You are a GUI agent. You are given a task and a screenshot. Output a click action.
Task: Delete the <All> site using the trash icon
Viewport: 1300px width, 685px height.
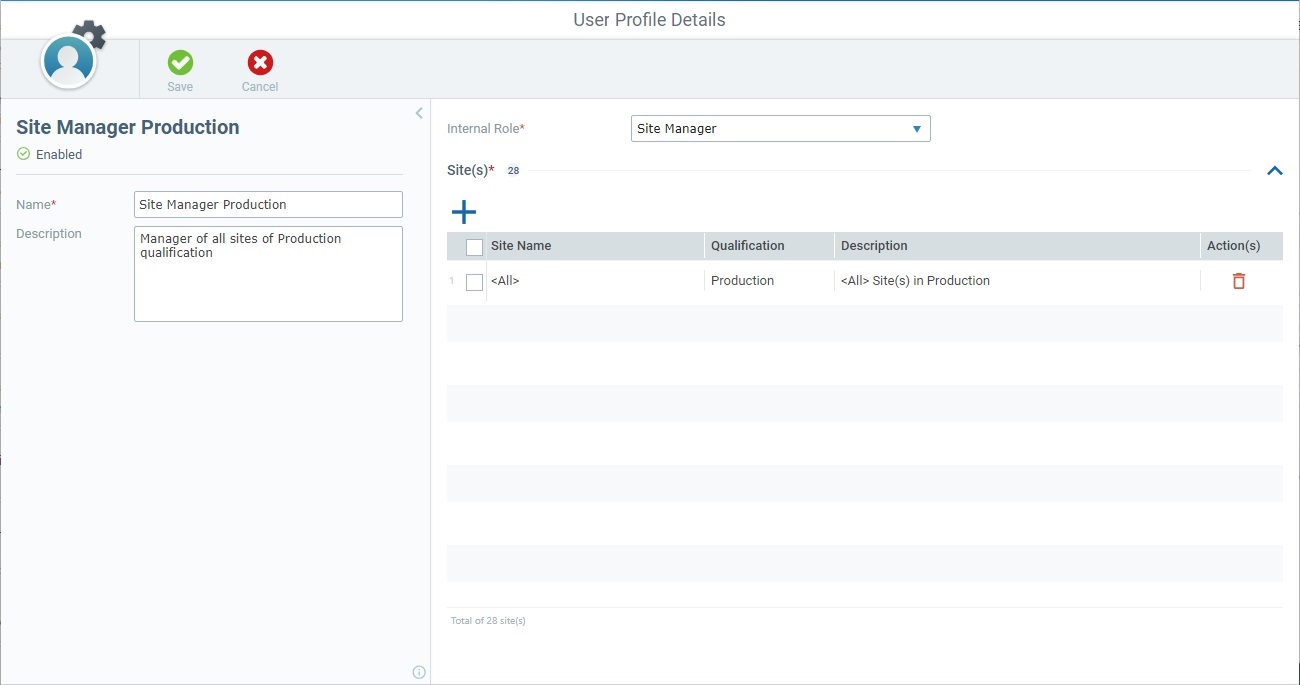point(1239,281)
